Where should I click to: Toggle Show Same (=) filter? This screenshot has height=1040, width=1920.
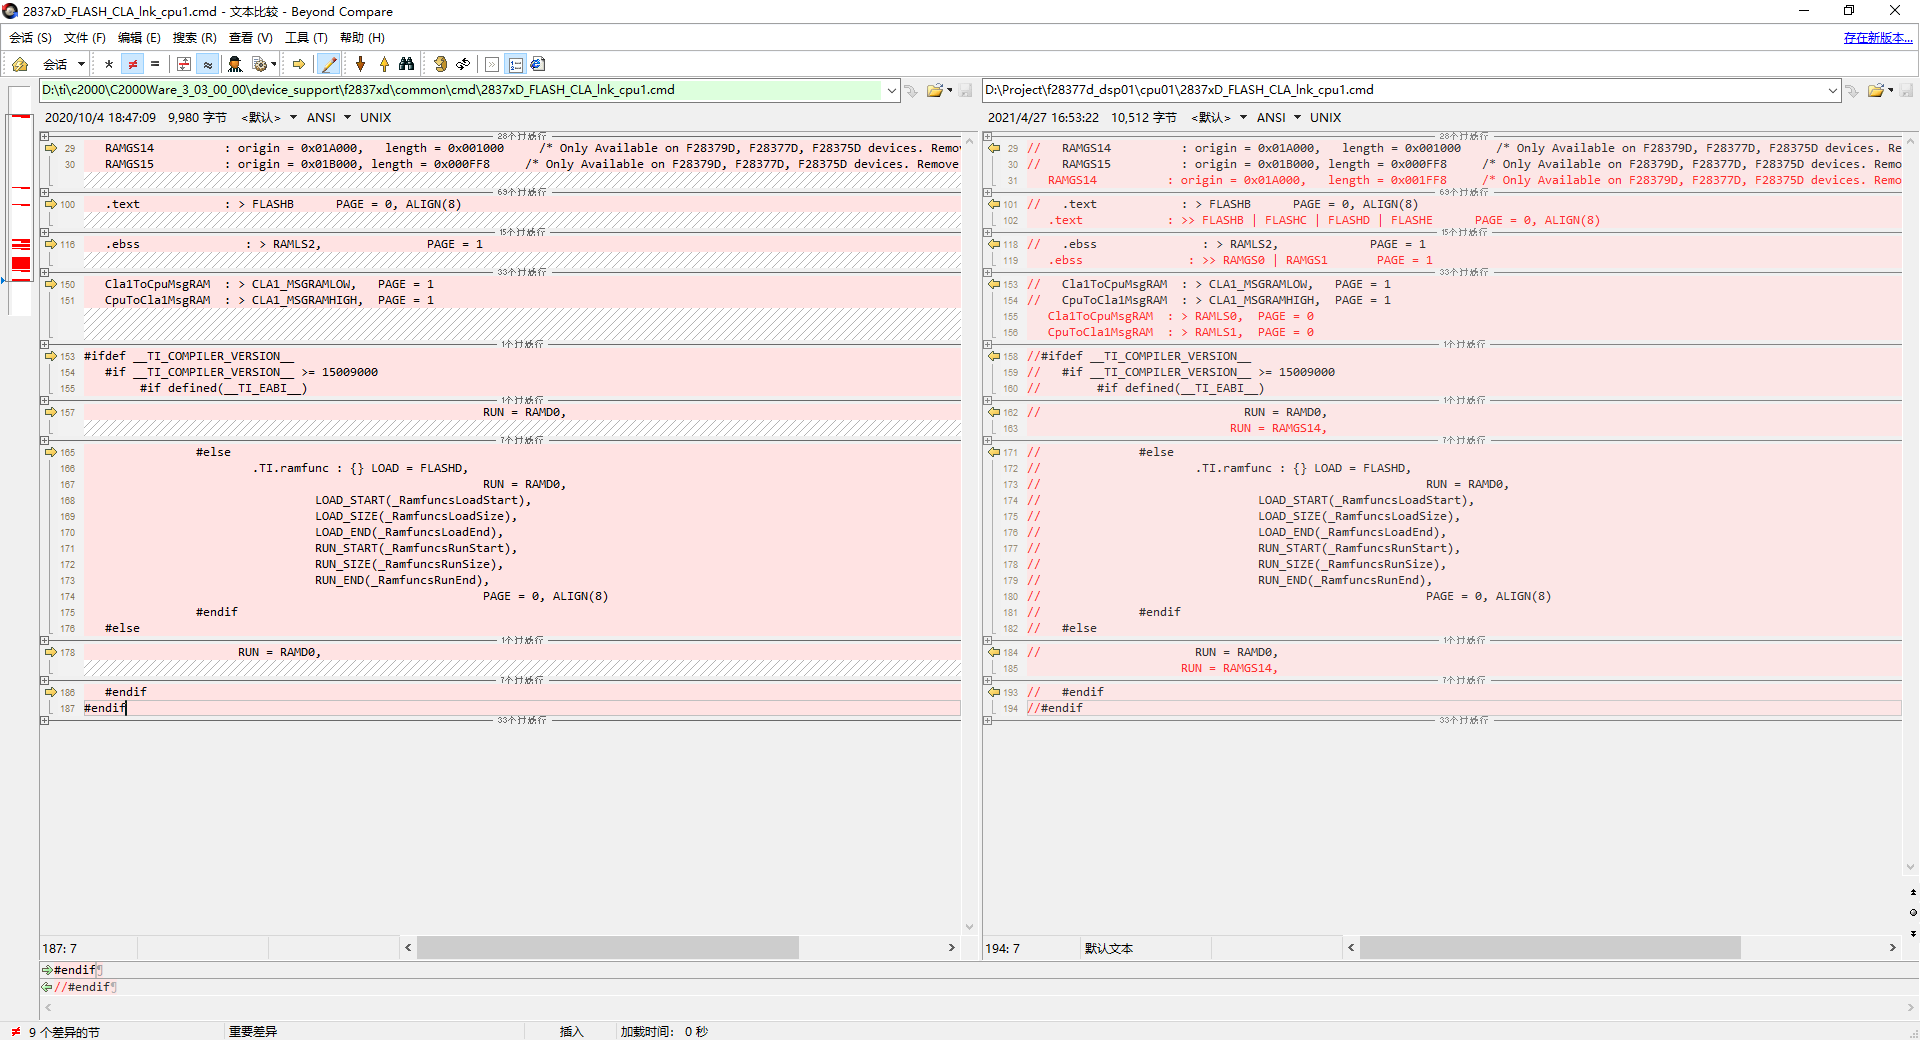(x=155, y=64)
